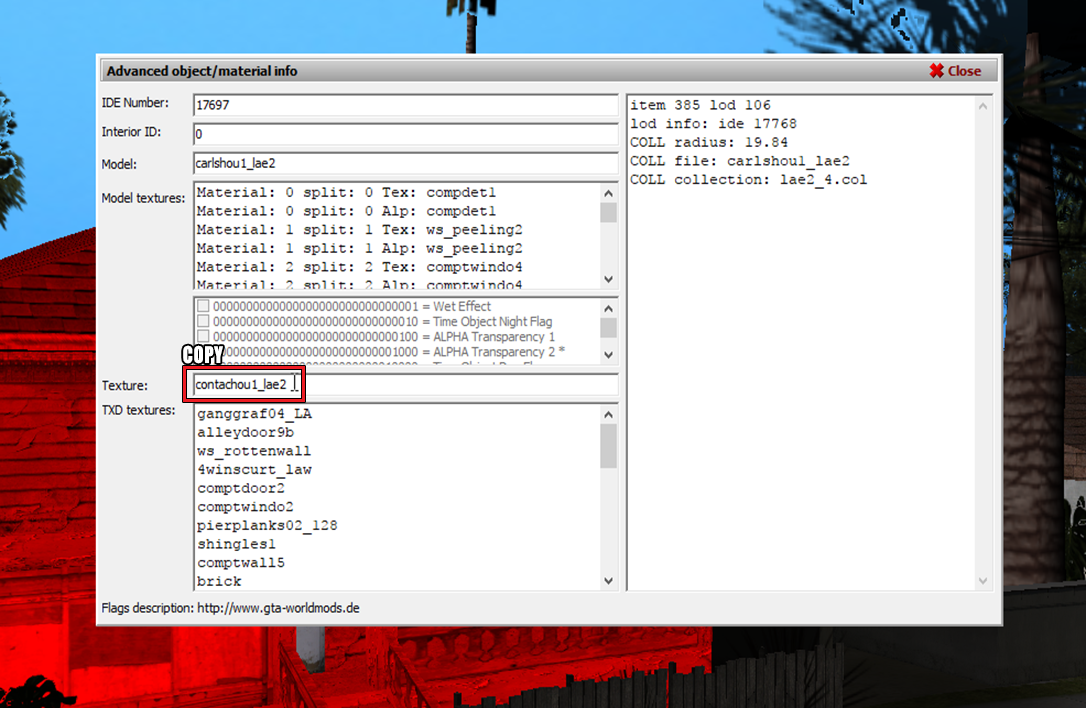This screenshot has width=1086, height=708.
Task: Click the 'COLL file: carlshou1_lae2' line
Action: (x=740, y=161)
